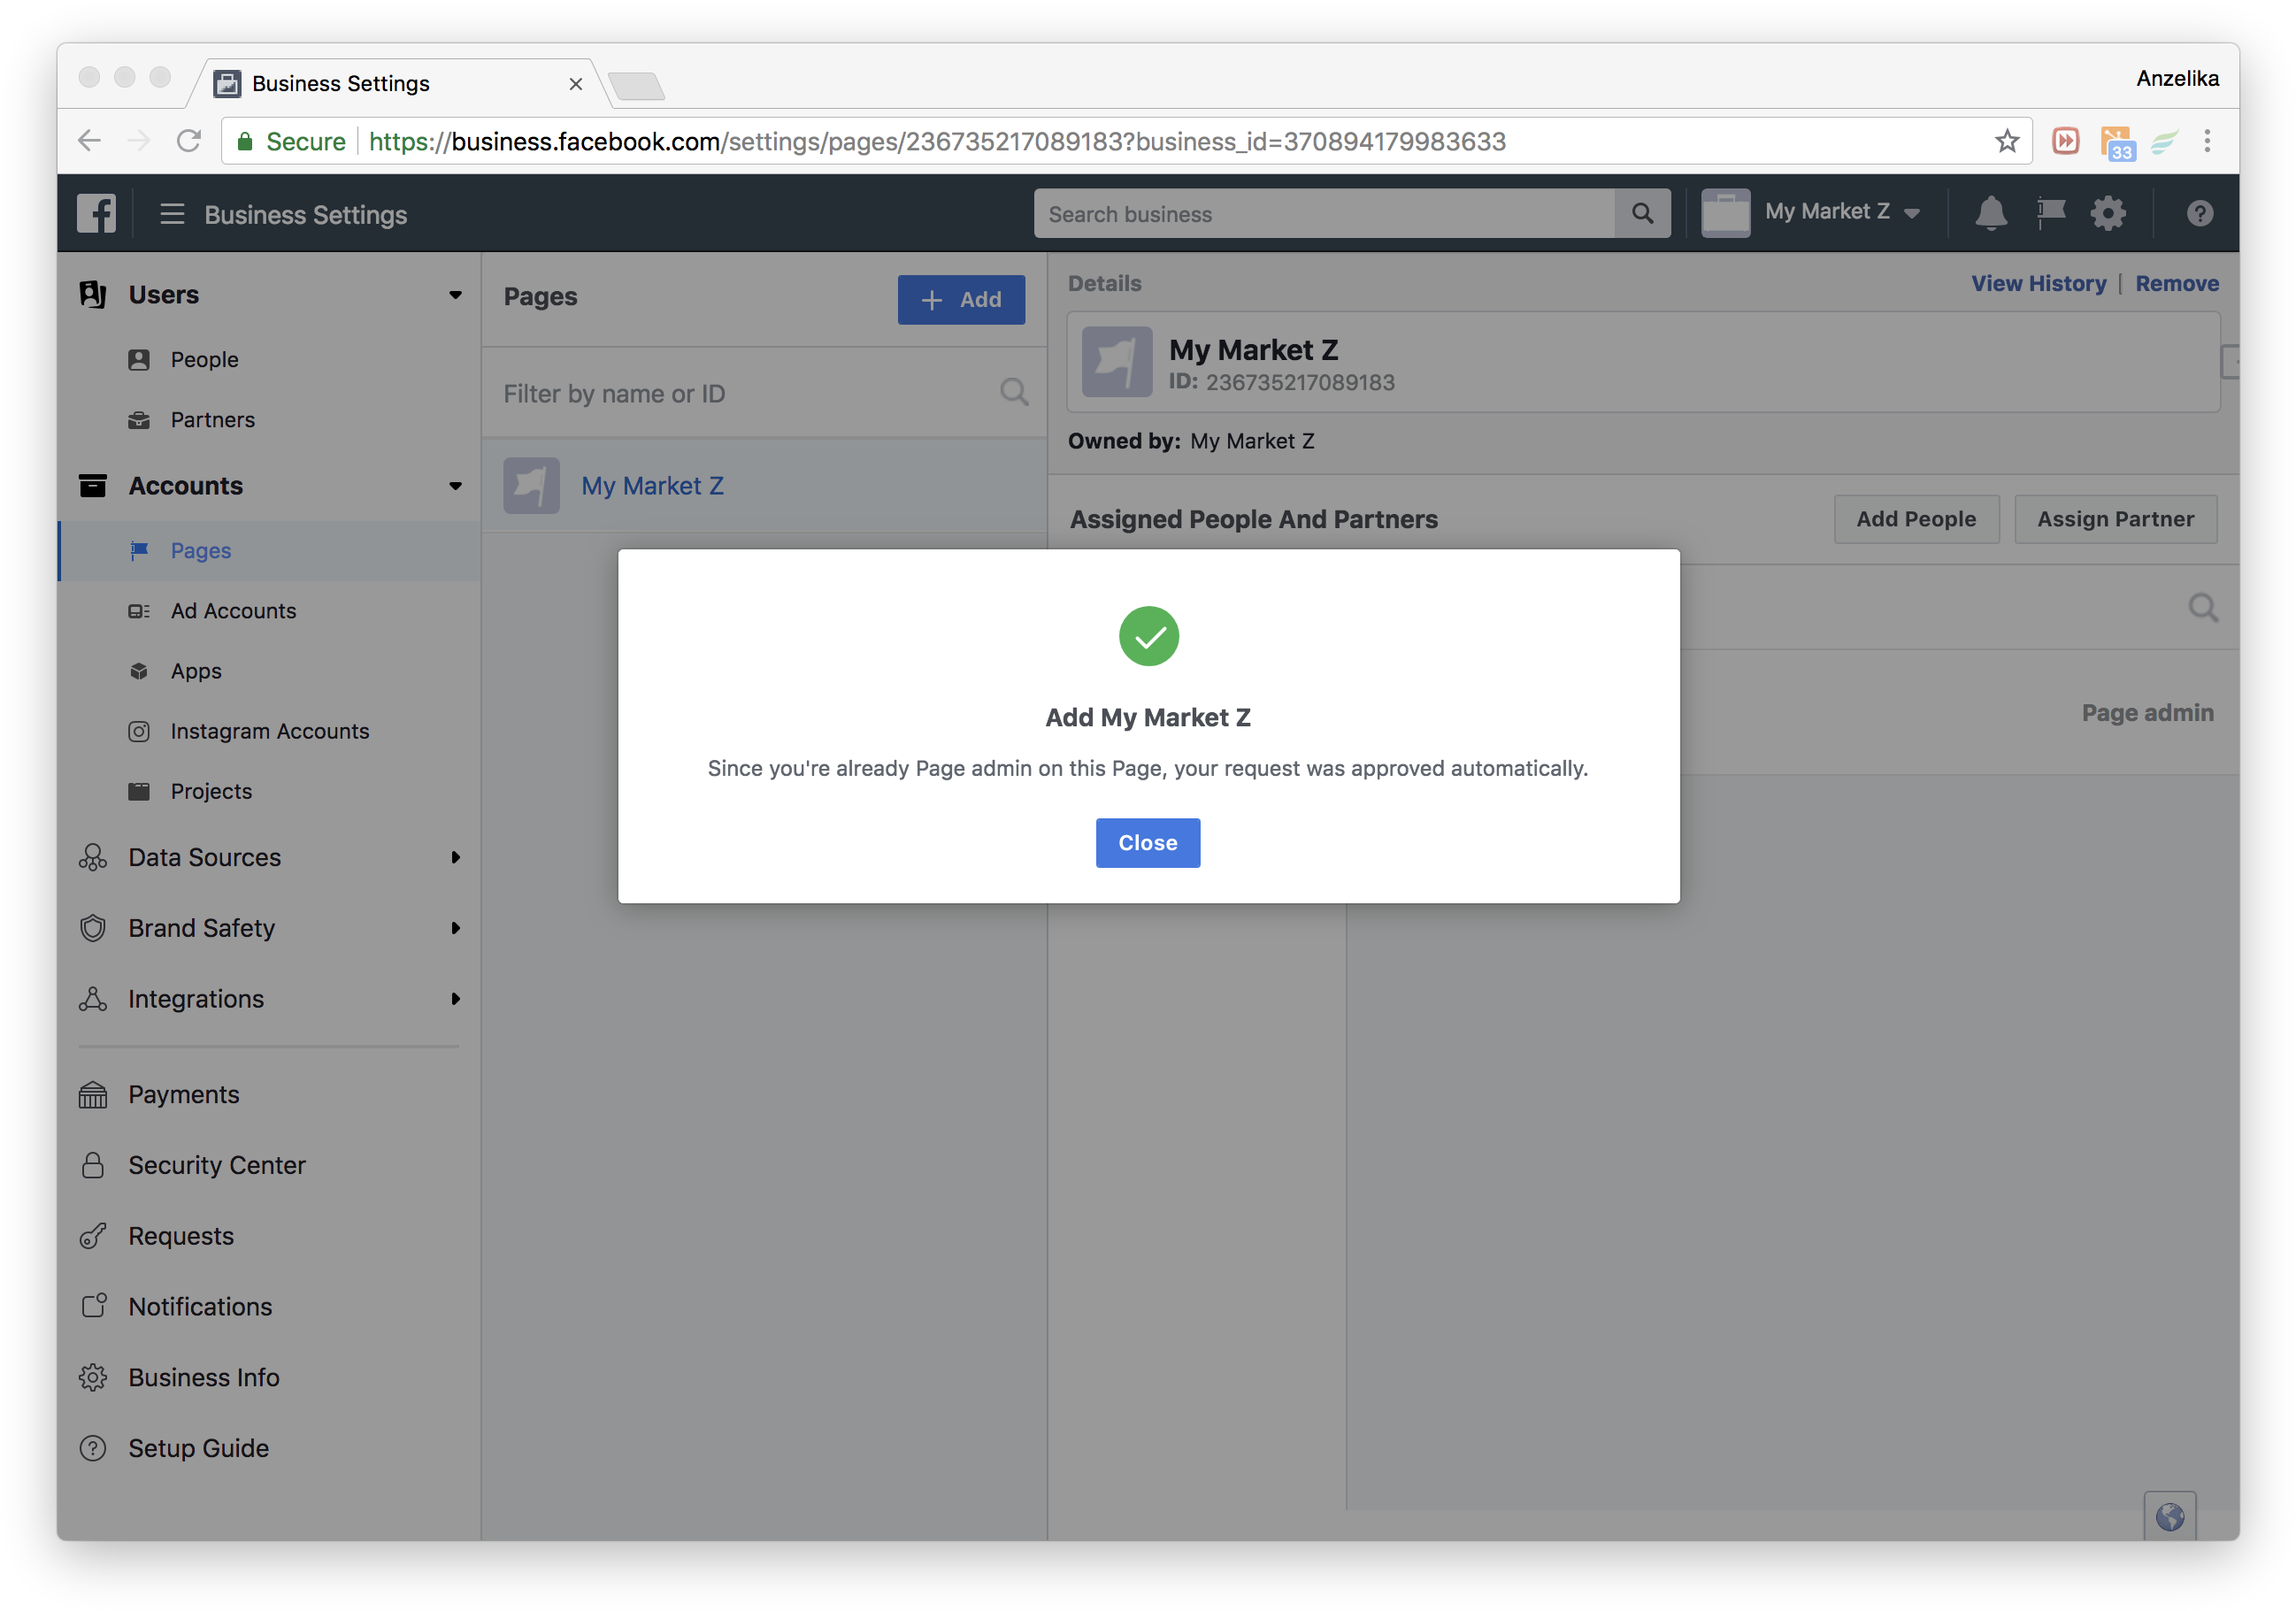Screen dimensions: 2296x1611
Task: Bookmark this page with the star icon
Action: 2007,141
